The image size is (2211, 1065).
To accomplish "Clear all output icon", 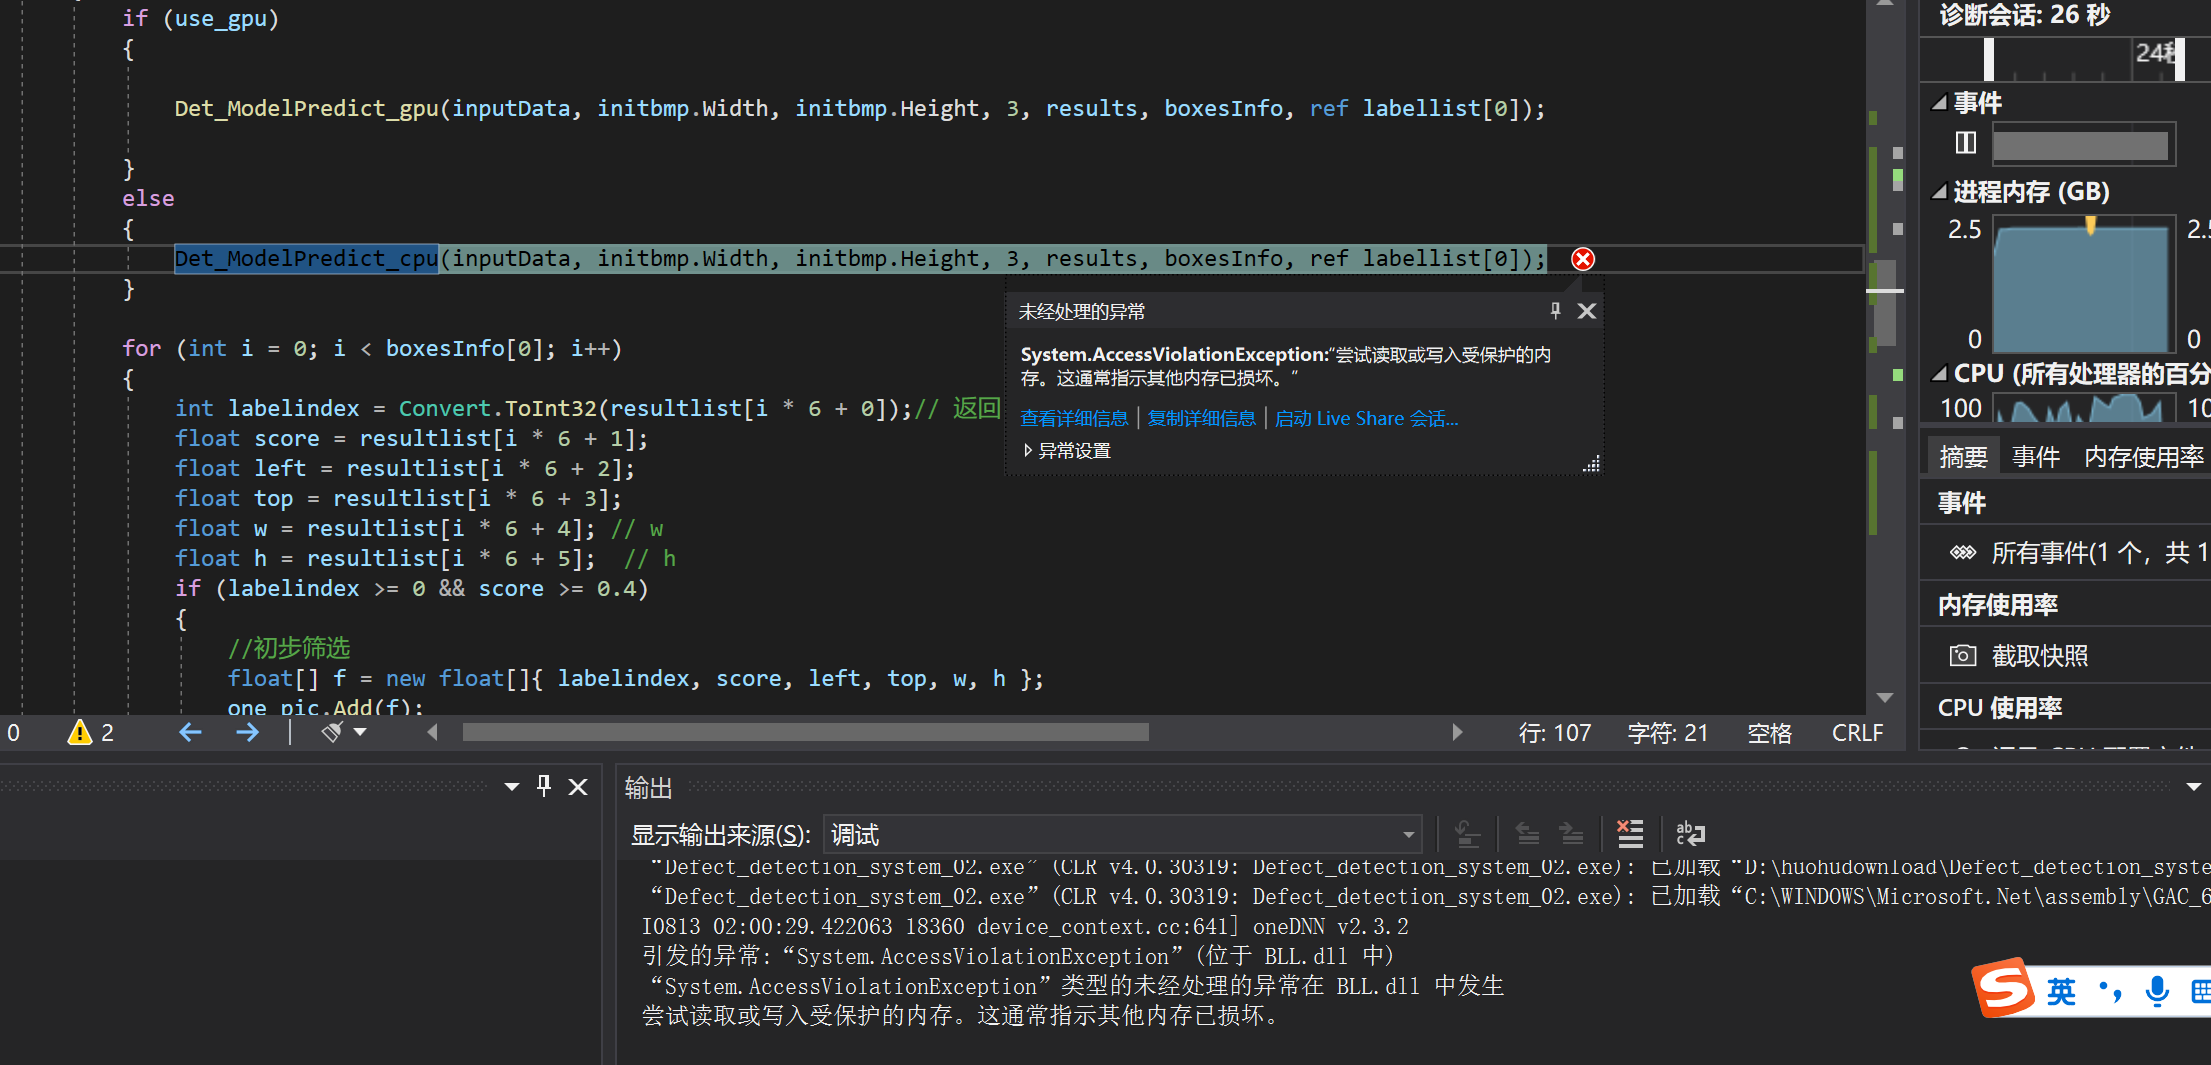I will coord(1630,834).
